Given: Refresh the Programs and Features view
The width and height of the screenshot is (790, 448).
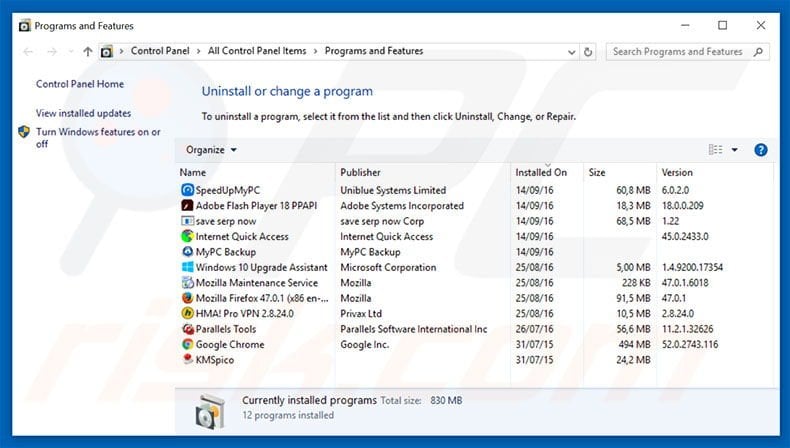Looking at the screenshot, I should point(587,51).
